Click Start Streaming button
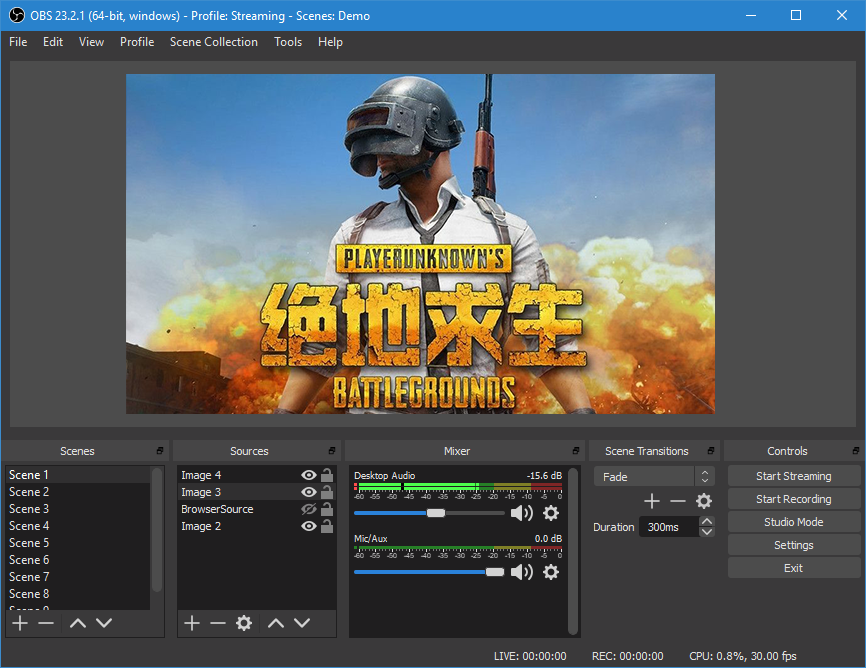The width and height of the screenshot is (866, 668). click(x=794, y=476)
